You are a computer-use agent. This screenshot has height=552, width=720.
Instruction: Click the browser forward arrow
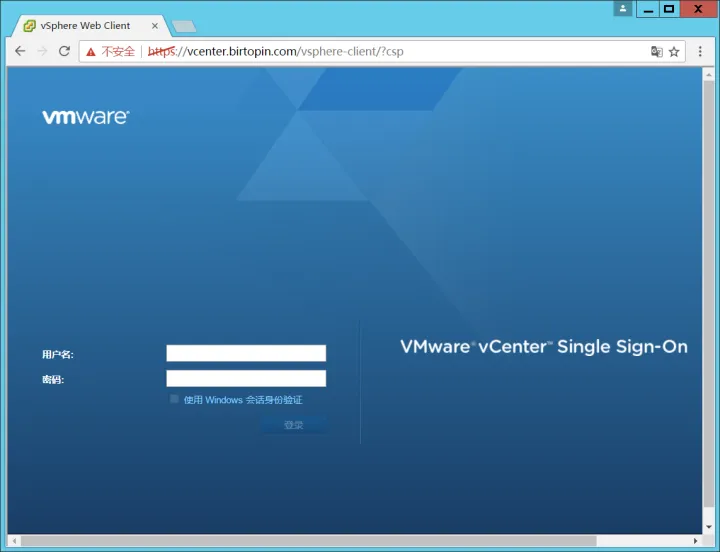tap(42, 51)
